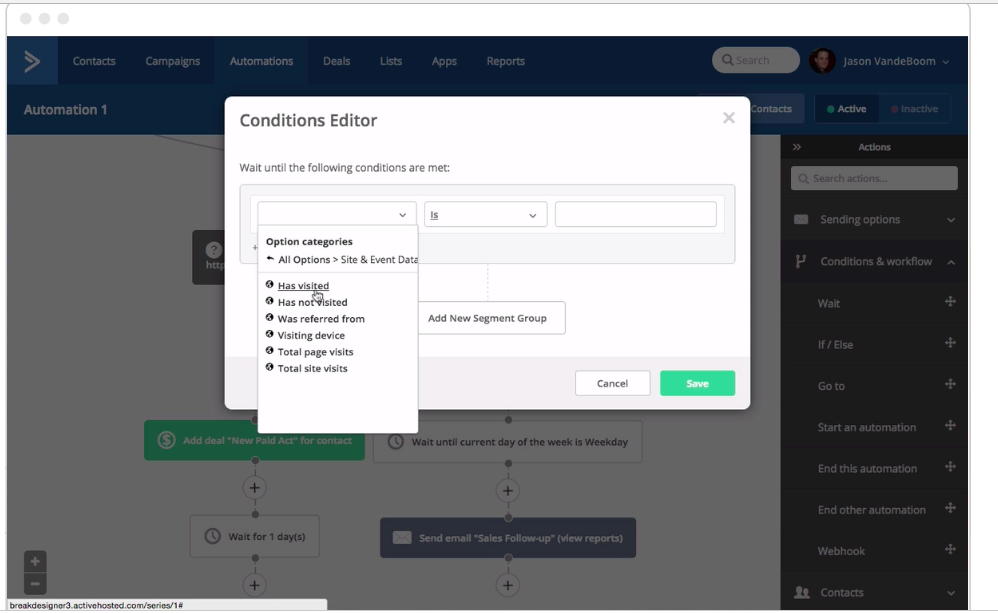Open the Deals menu item
Viewport: 998px width, 613px height.
336,60
